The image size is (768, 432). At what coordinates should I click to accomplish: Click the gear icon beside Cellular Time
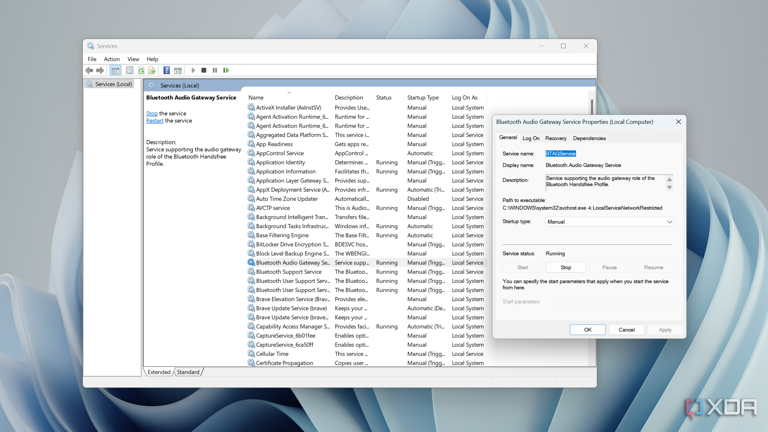click(251, 354)
